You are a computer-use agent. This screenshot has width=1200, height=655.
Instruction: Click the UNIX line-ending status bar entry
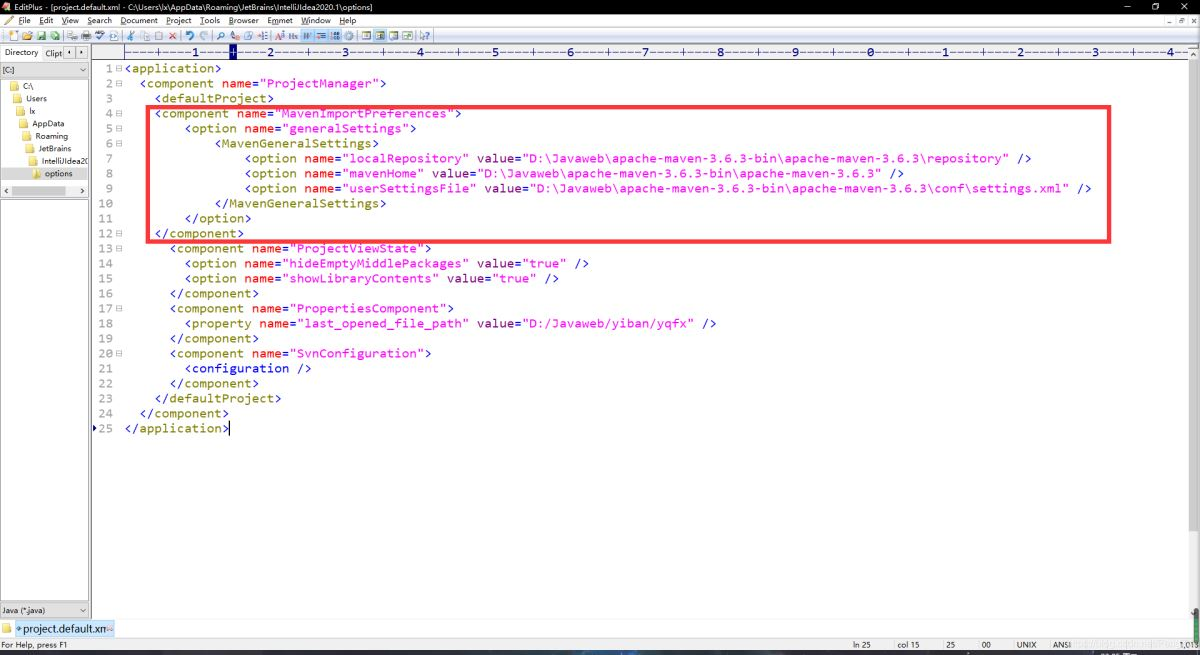coord(1027,645)
